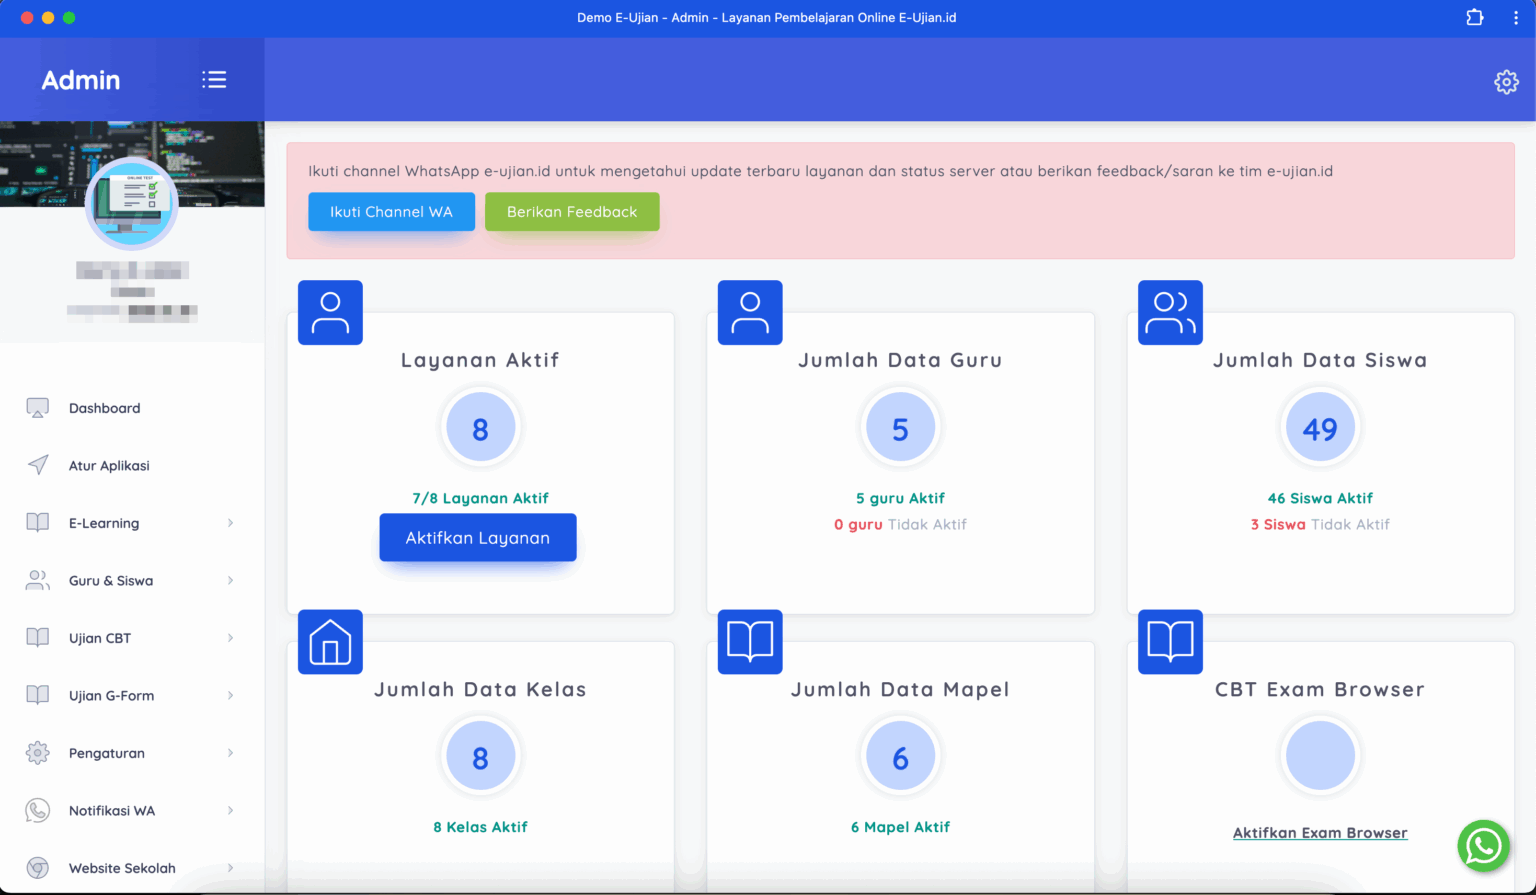Screen dimensions: 1536x895
Task: Click the Jumlah Data Kelas home icon
Action: coord(330,642)
